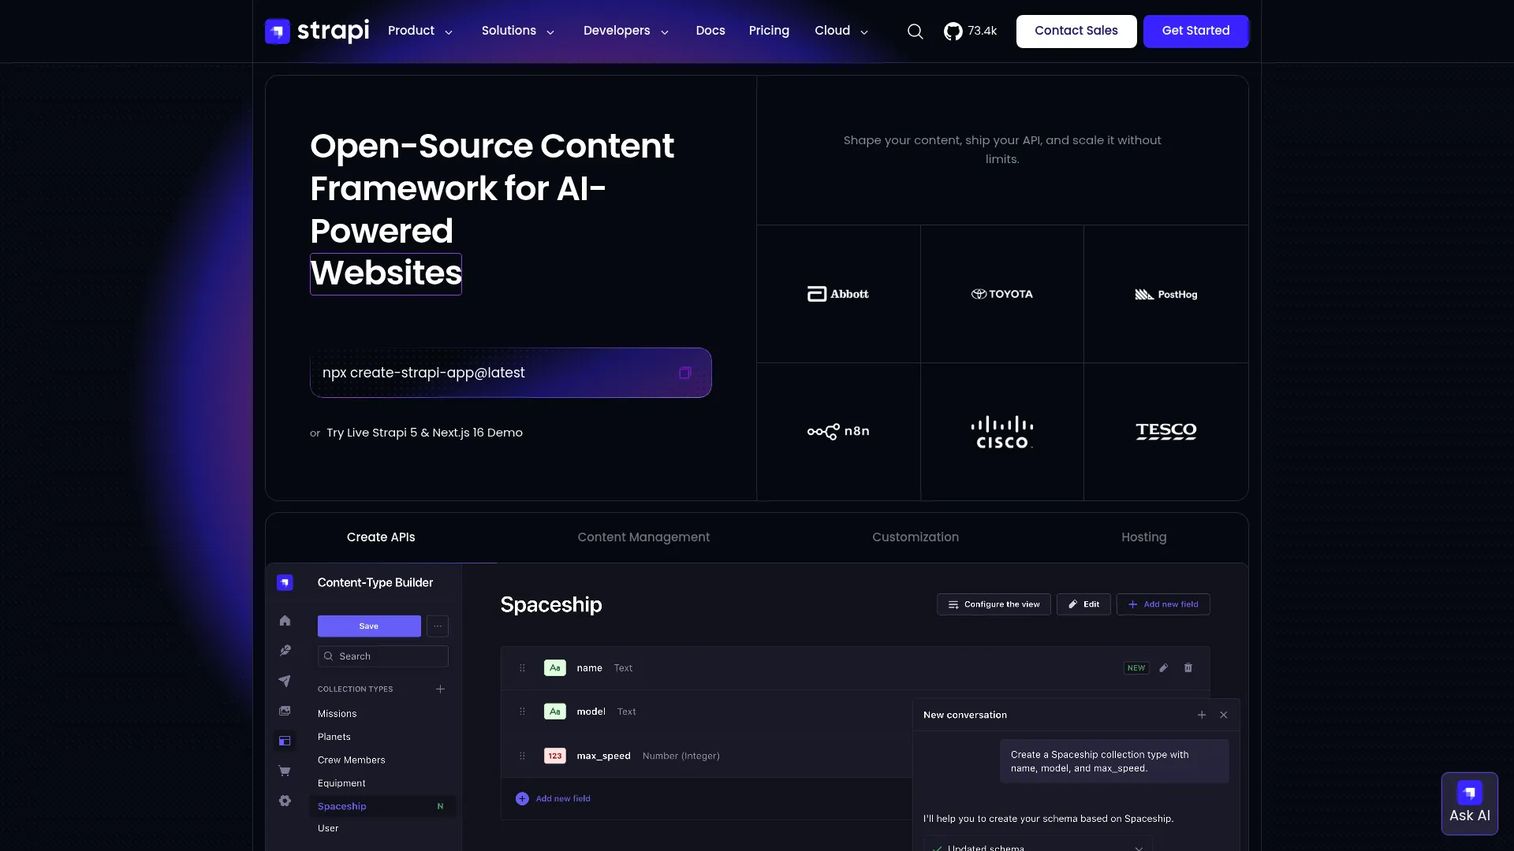Add a new collection type with plus icon
1514x851 pixels.
tap(440, 689)
